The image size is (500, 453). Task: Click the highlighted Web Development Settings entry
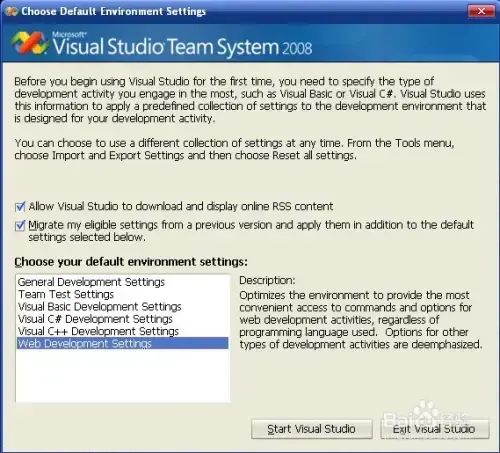click(123, 343)
